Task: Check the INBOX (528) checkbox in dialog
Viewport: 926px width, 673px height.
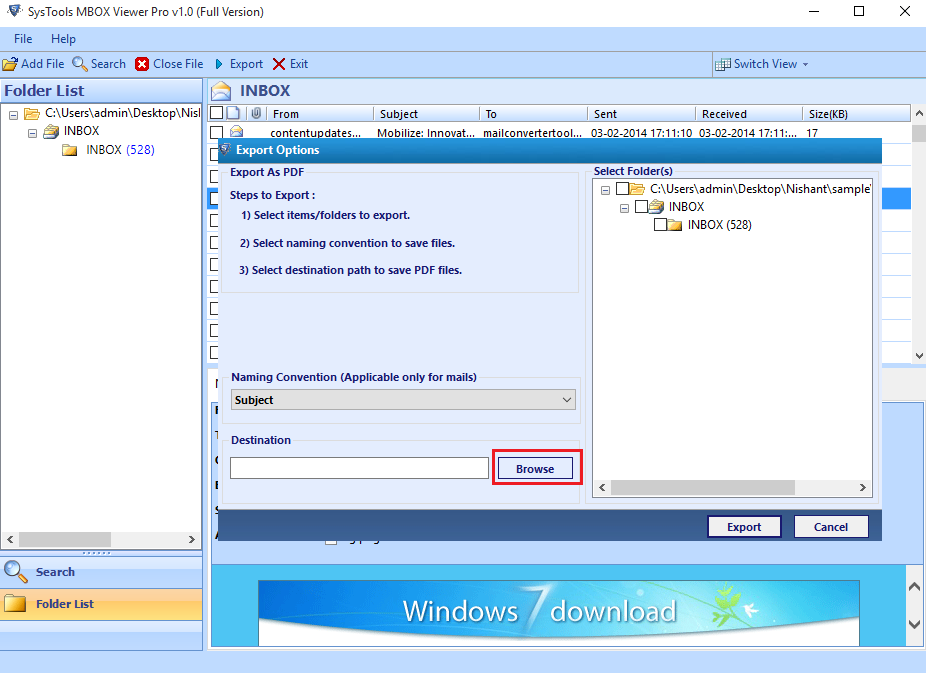Action: 660,224
